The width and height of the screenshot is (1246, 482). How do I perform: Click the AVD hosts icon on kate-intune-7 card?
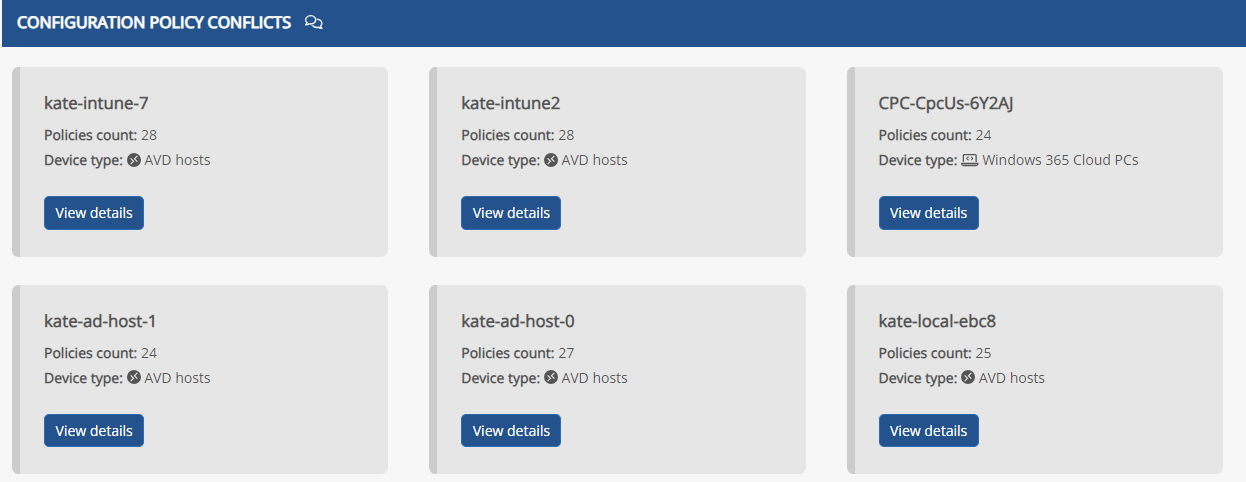pos(134,160)
